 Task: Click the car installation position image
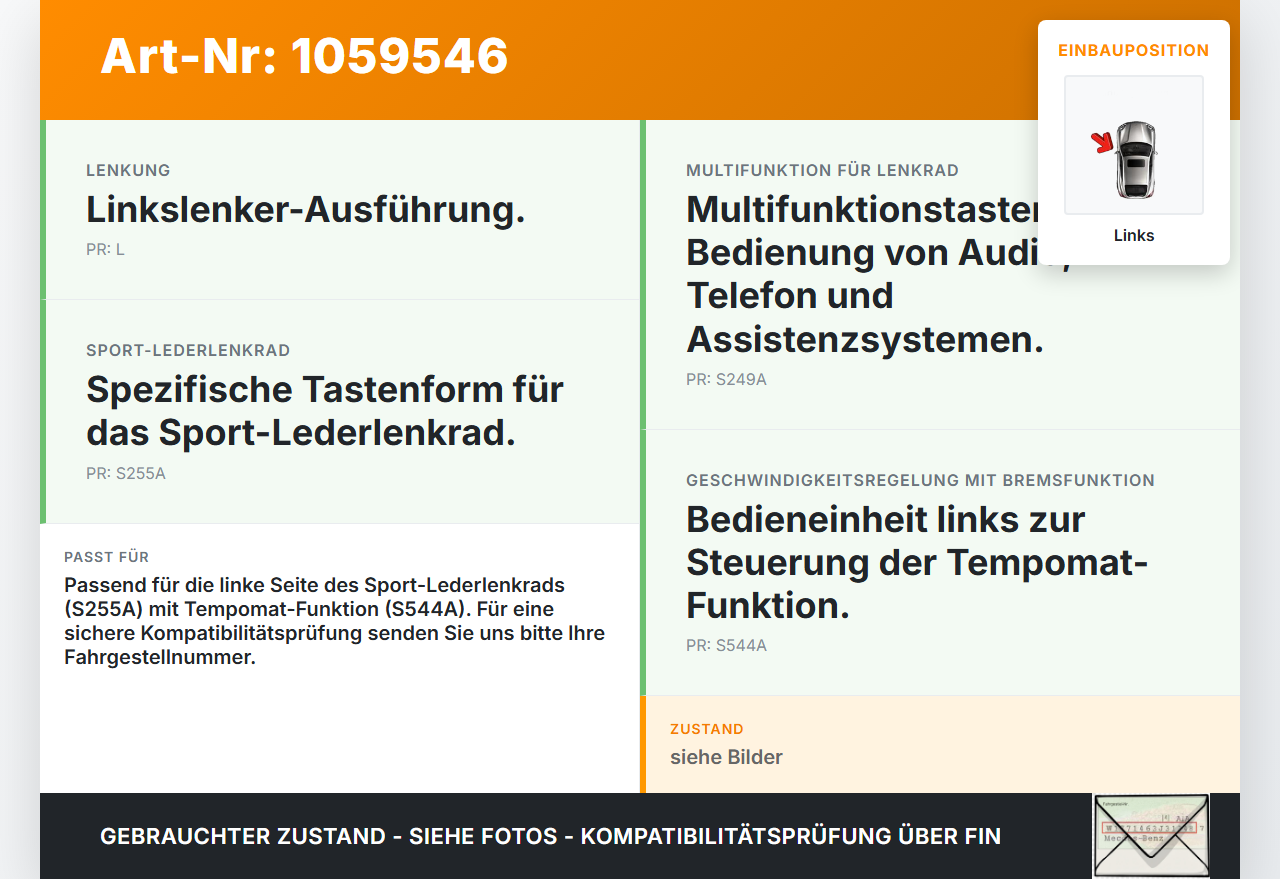[1134, 145]
